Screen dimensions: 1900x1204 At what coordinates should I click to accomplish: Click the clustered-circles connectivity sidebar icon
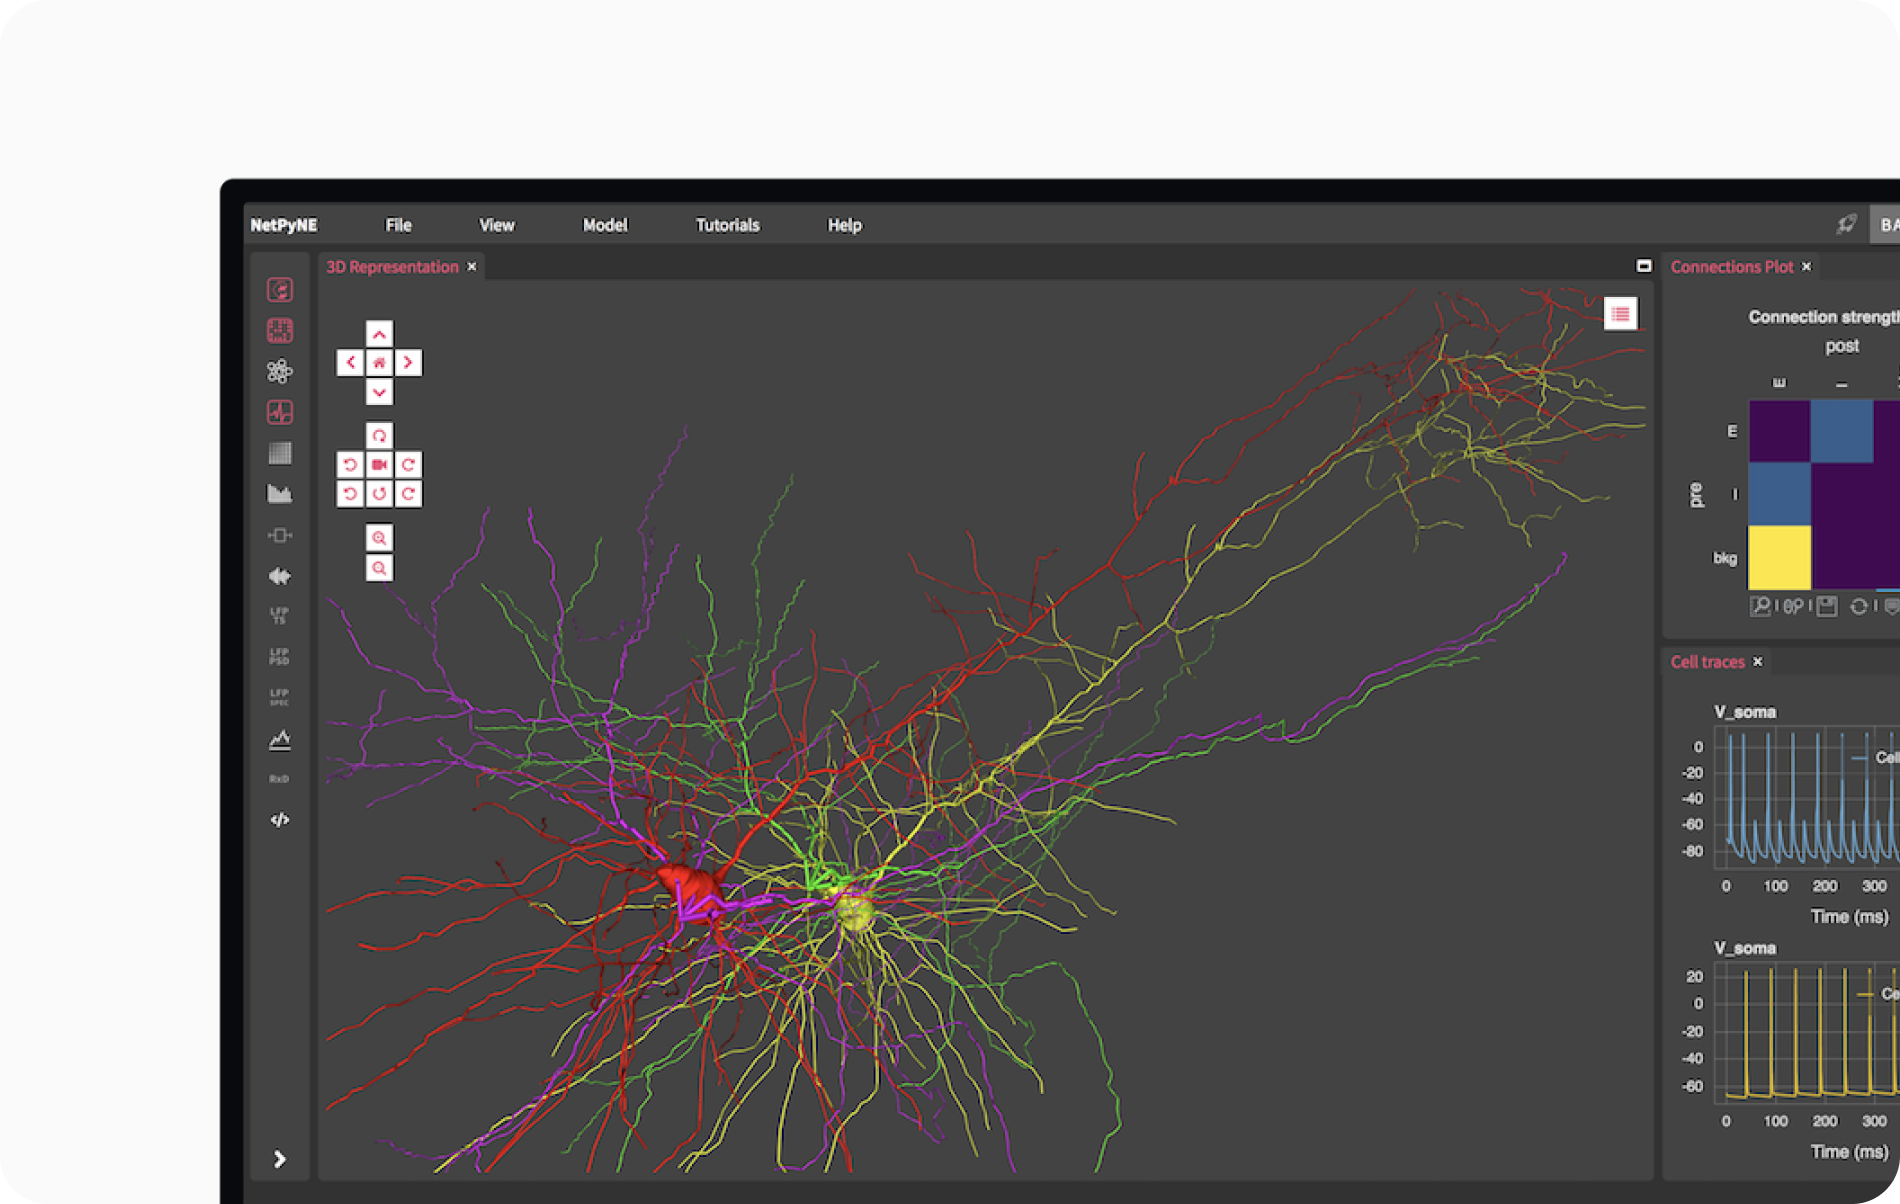click(280, 371)
